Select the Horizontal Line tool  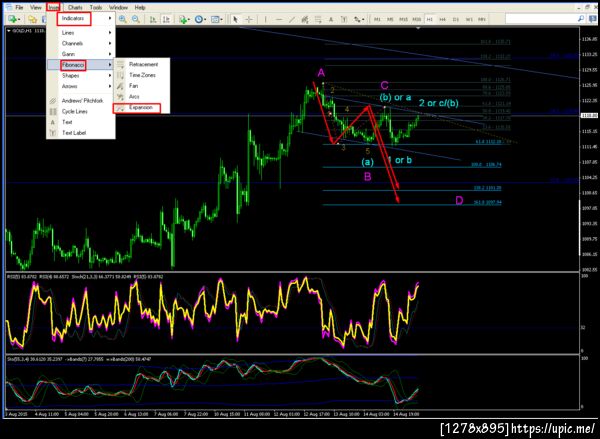pos(279,19)
